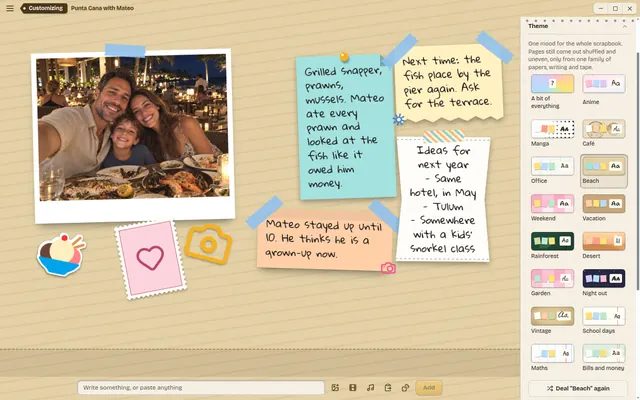The height and width of the screenshot is (400, 640).
Task: Minimize the scrapbook window
Action: (600, 9)
